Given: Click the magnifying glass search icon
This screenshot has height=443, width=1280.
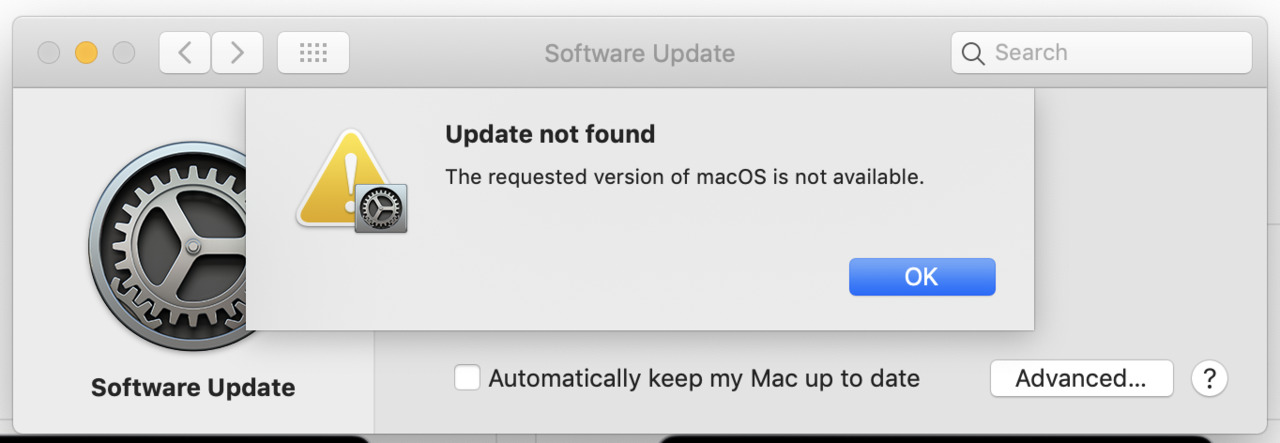Looking at the screenshot, I should tap(973, 54).
